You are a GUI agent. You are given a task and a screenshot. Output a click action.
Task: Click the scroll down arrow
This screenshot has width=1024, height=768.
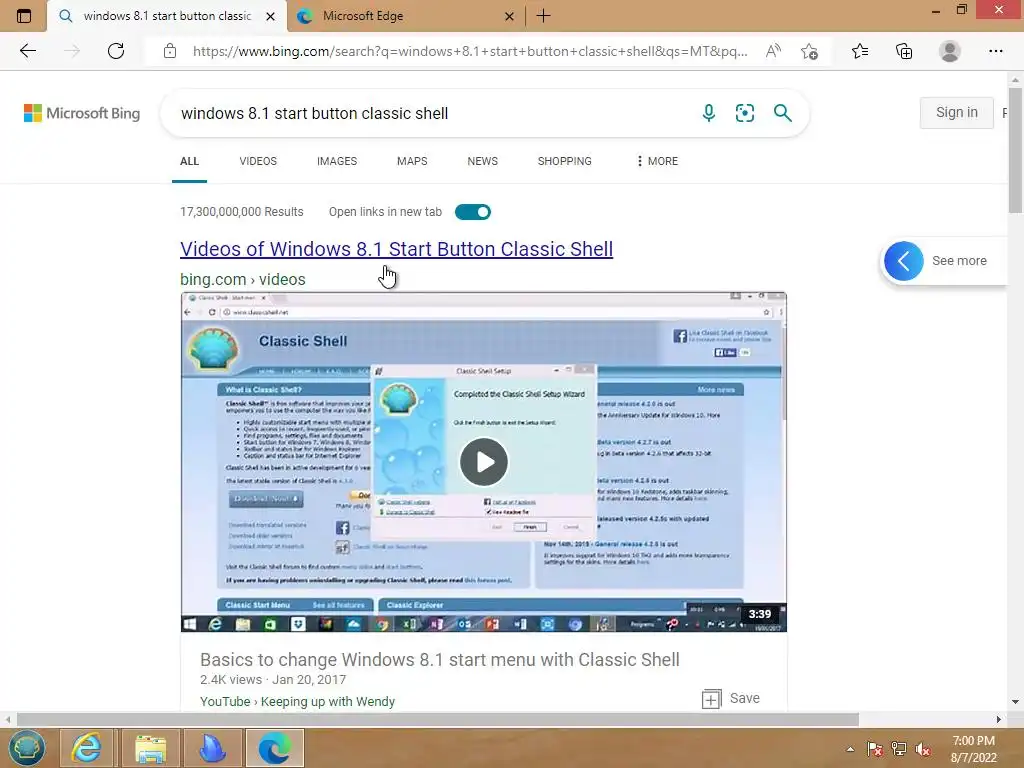(x=1015, y=702)
